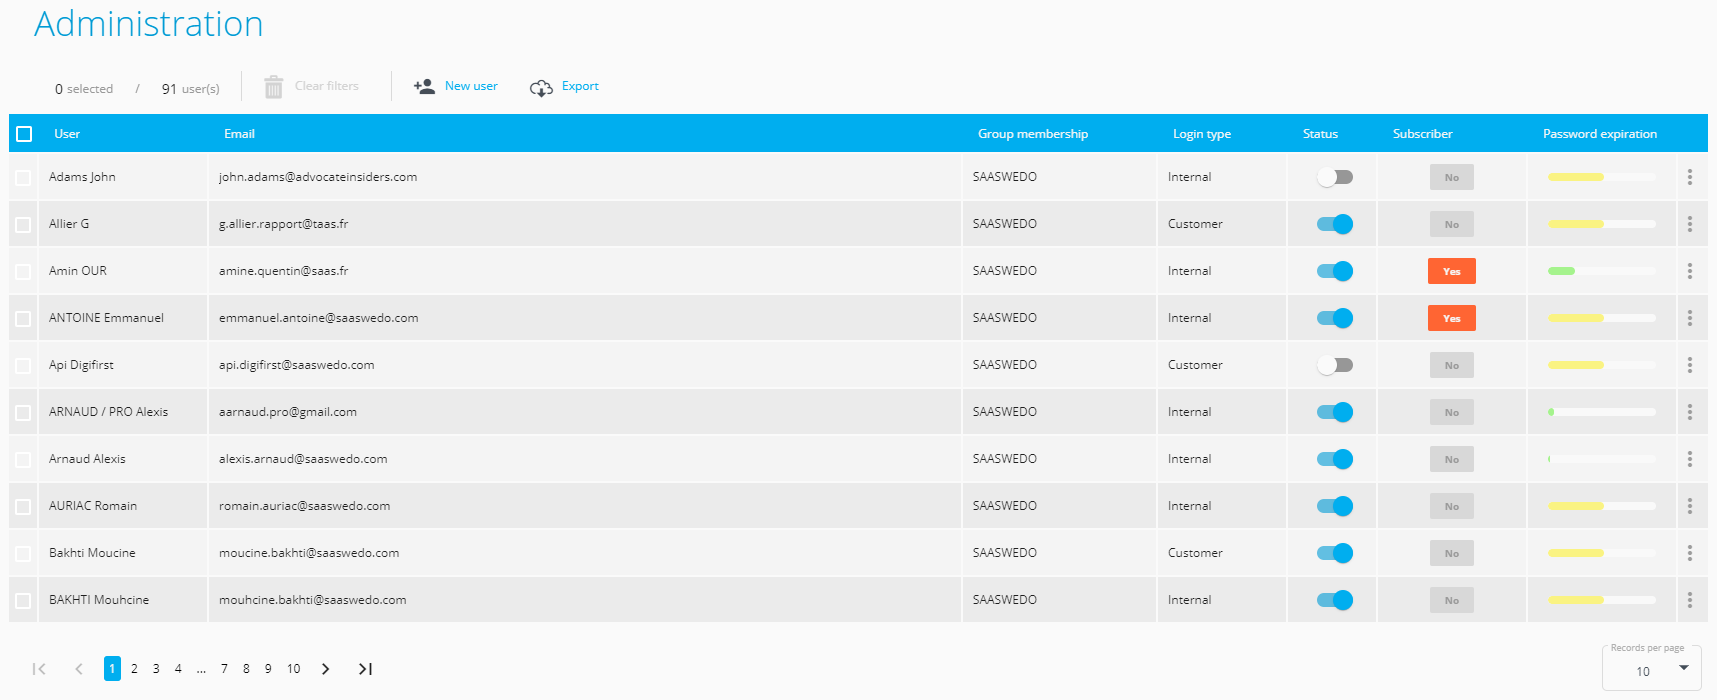Go to the next page arrow

325,669
